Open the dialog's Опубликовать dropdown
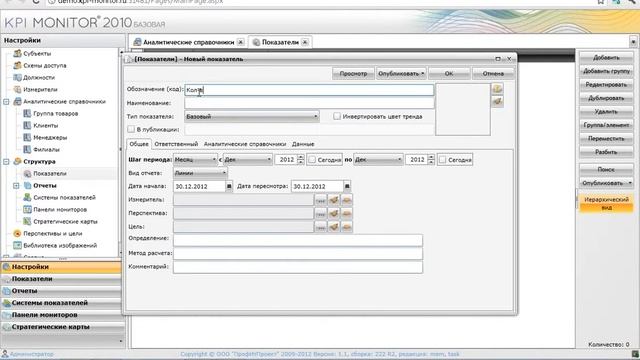Viewport: 640px width, 360px height. pos(401,74)
